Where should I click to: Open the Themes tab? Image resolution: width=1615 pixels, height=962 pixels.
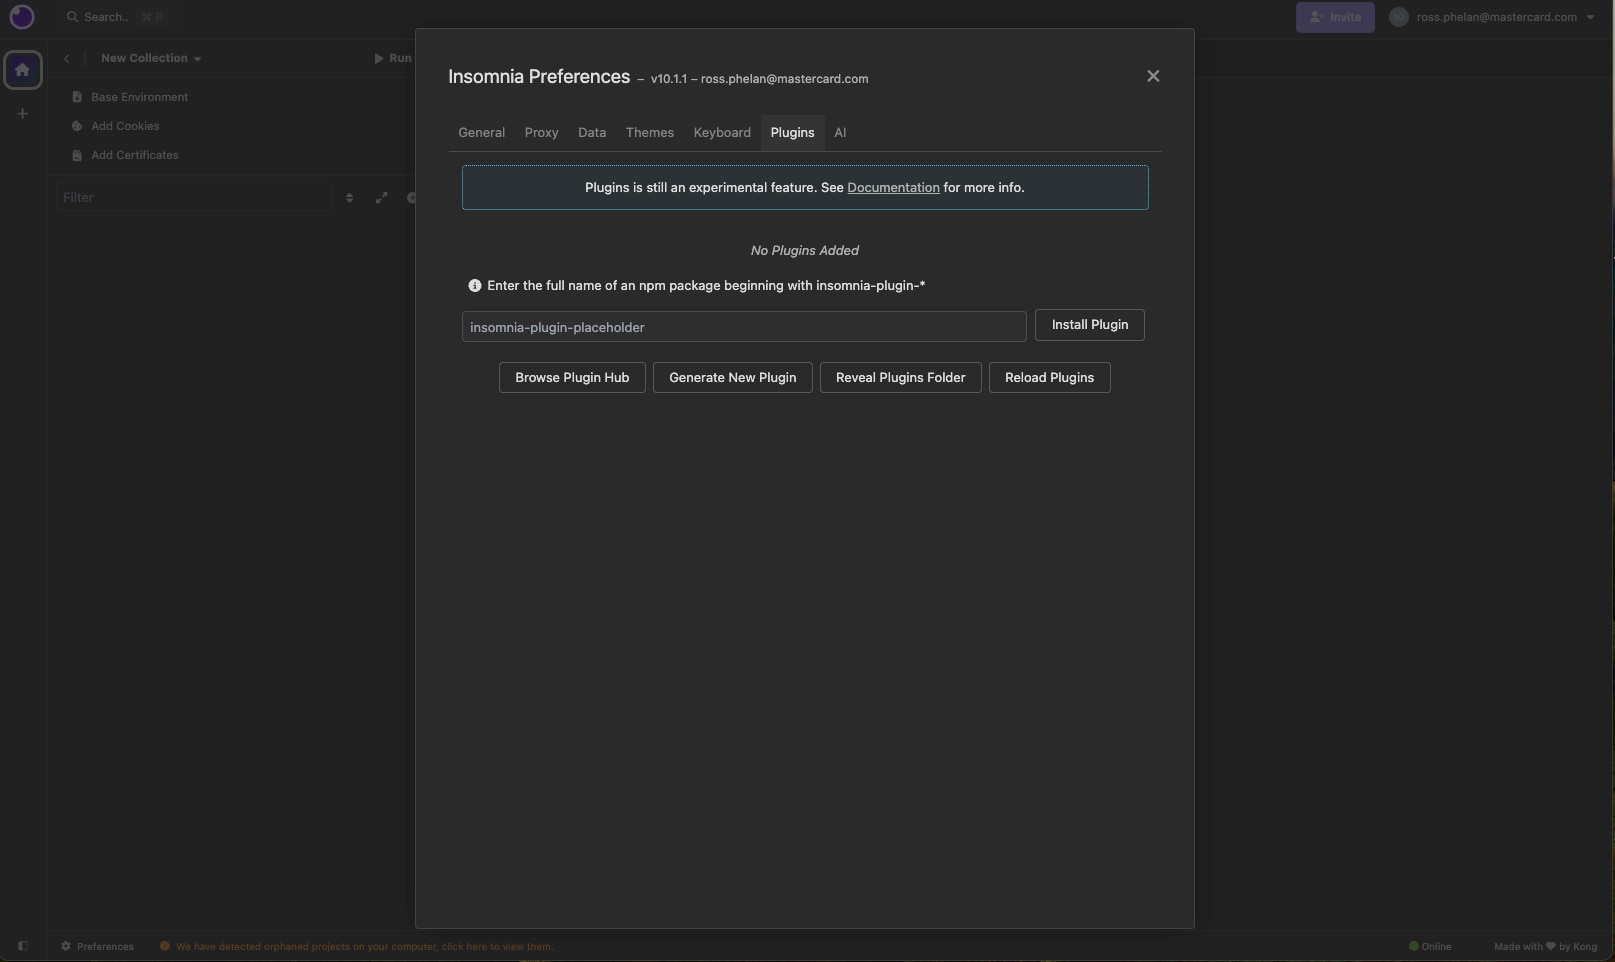point(649,133)
